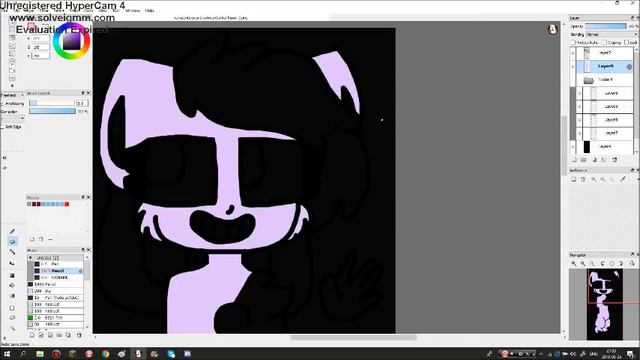Click the folder icon under the brush list
The height and width of the screenshot is (360, 640).
[59, 336]
